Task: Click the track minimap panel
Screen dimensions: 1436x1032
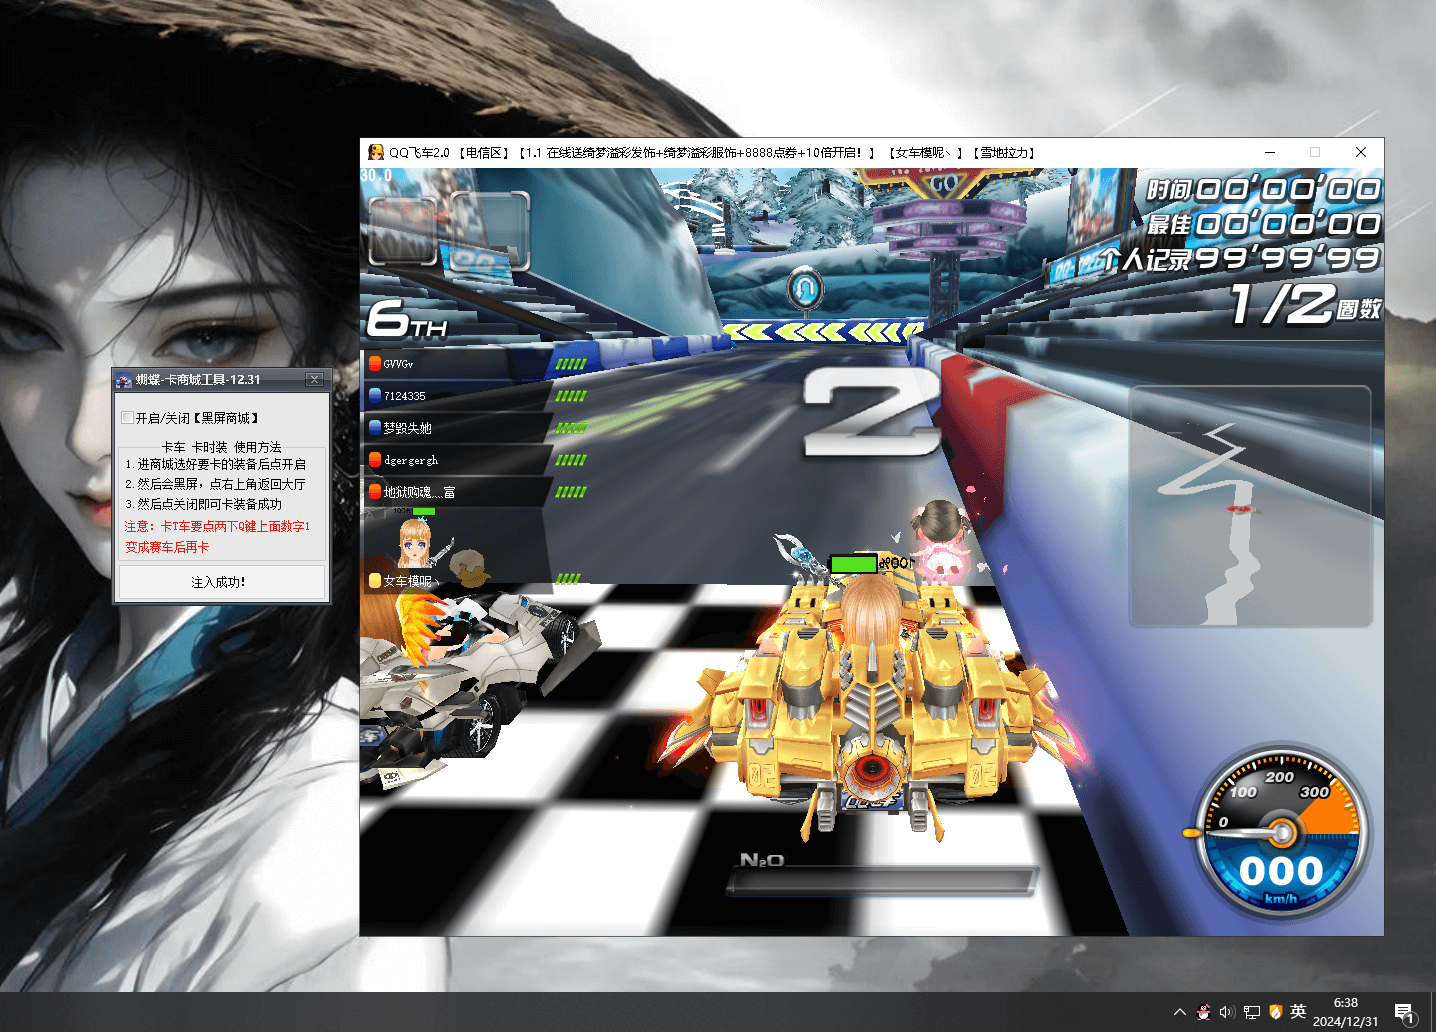Action: coord(1250,506)
